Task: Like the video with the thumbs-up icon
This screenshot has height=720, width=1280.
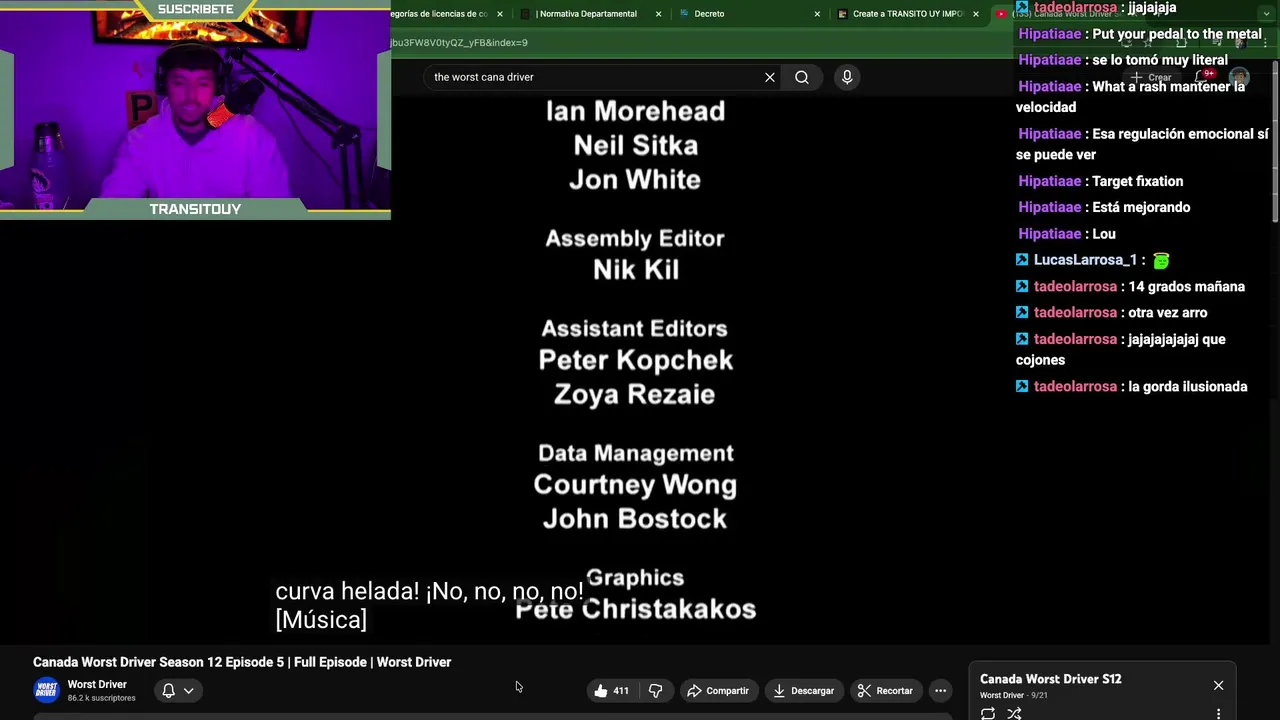Action: pyautogui.click(x=601, y=690)
